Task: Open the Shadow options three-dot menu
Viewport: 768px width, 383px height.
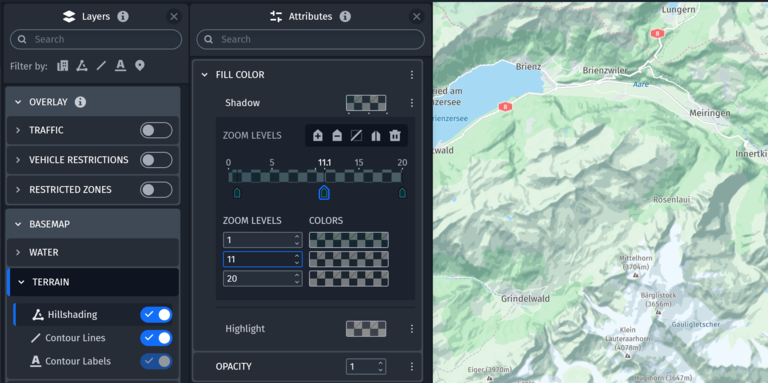Action: (x=411, y=103)
